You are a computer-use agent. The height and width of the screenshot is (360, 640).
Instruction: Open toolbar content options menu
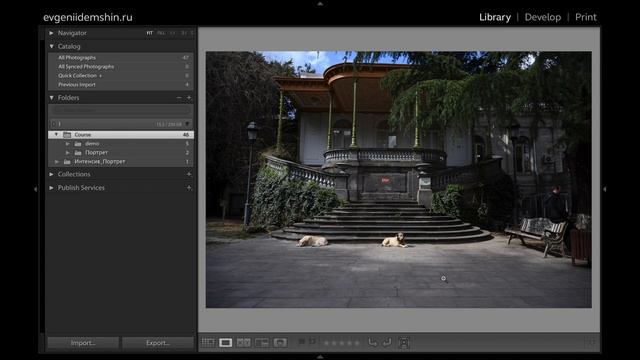pos(592,342)
